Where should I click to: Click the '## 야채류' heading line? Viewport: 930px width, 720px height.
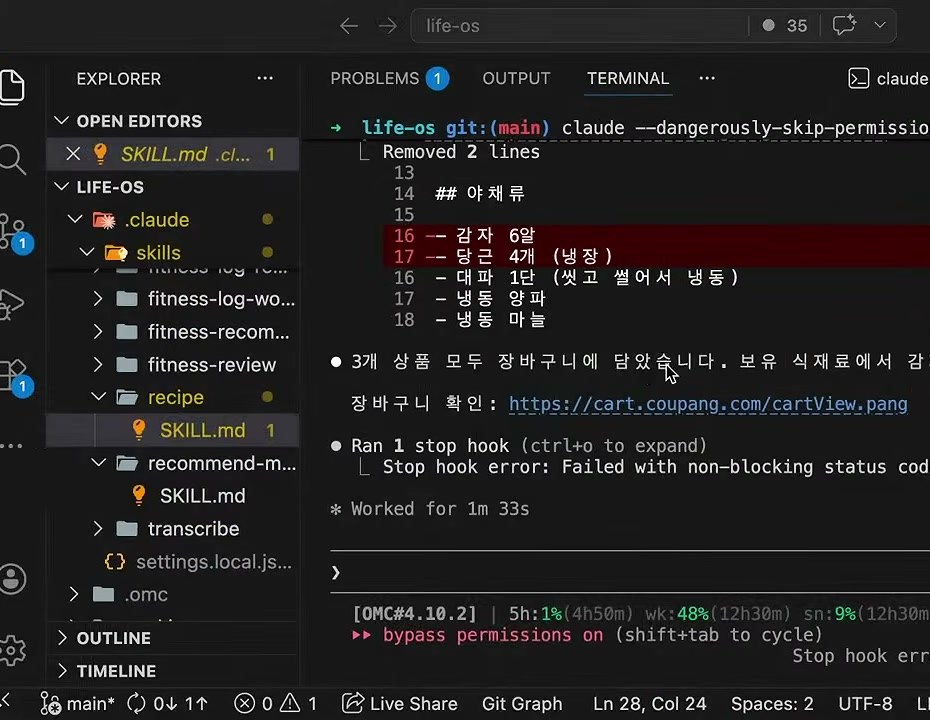pyautogui.click(x=480, y=193)
